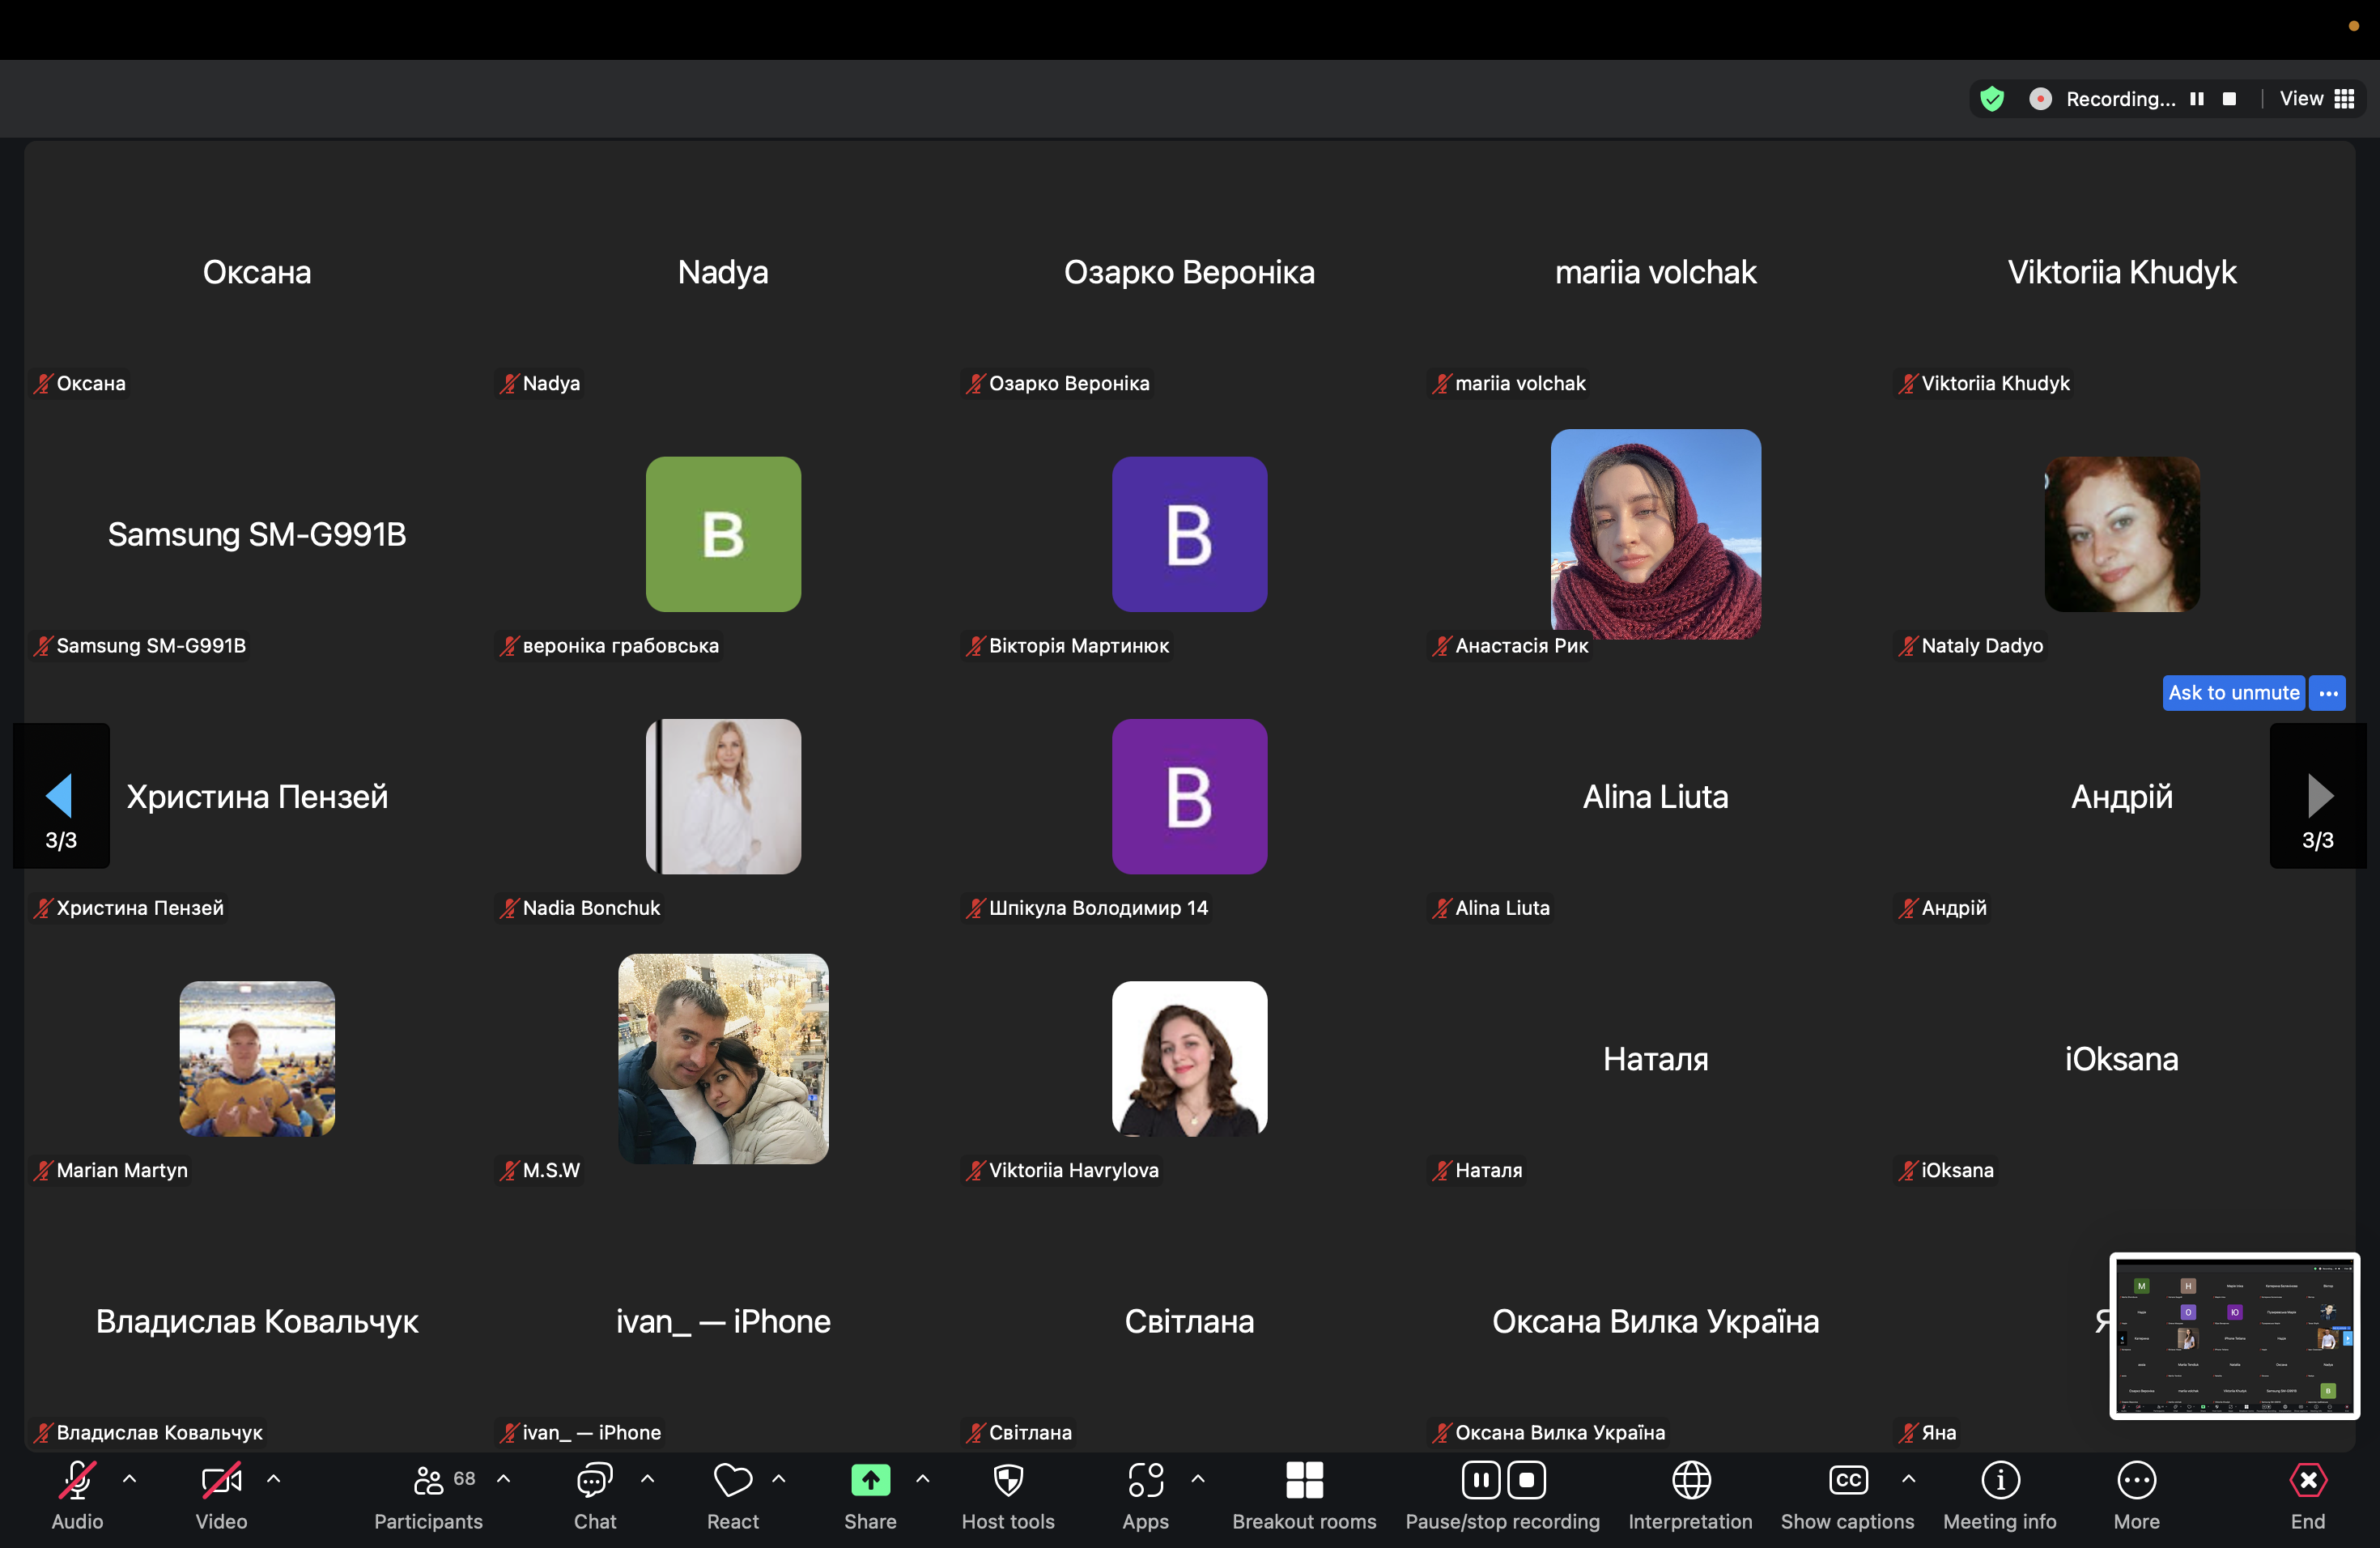This screenshot has height=1548, width=2380.
Task: Expand video options arrow next to Video
Action: (273, 1478)
